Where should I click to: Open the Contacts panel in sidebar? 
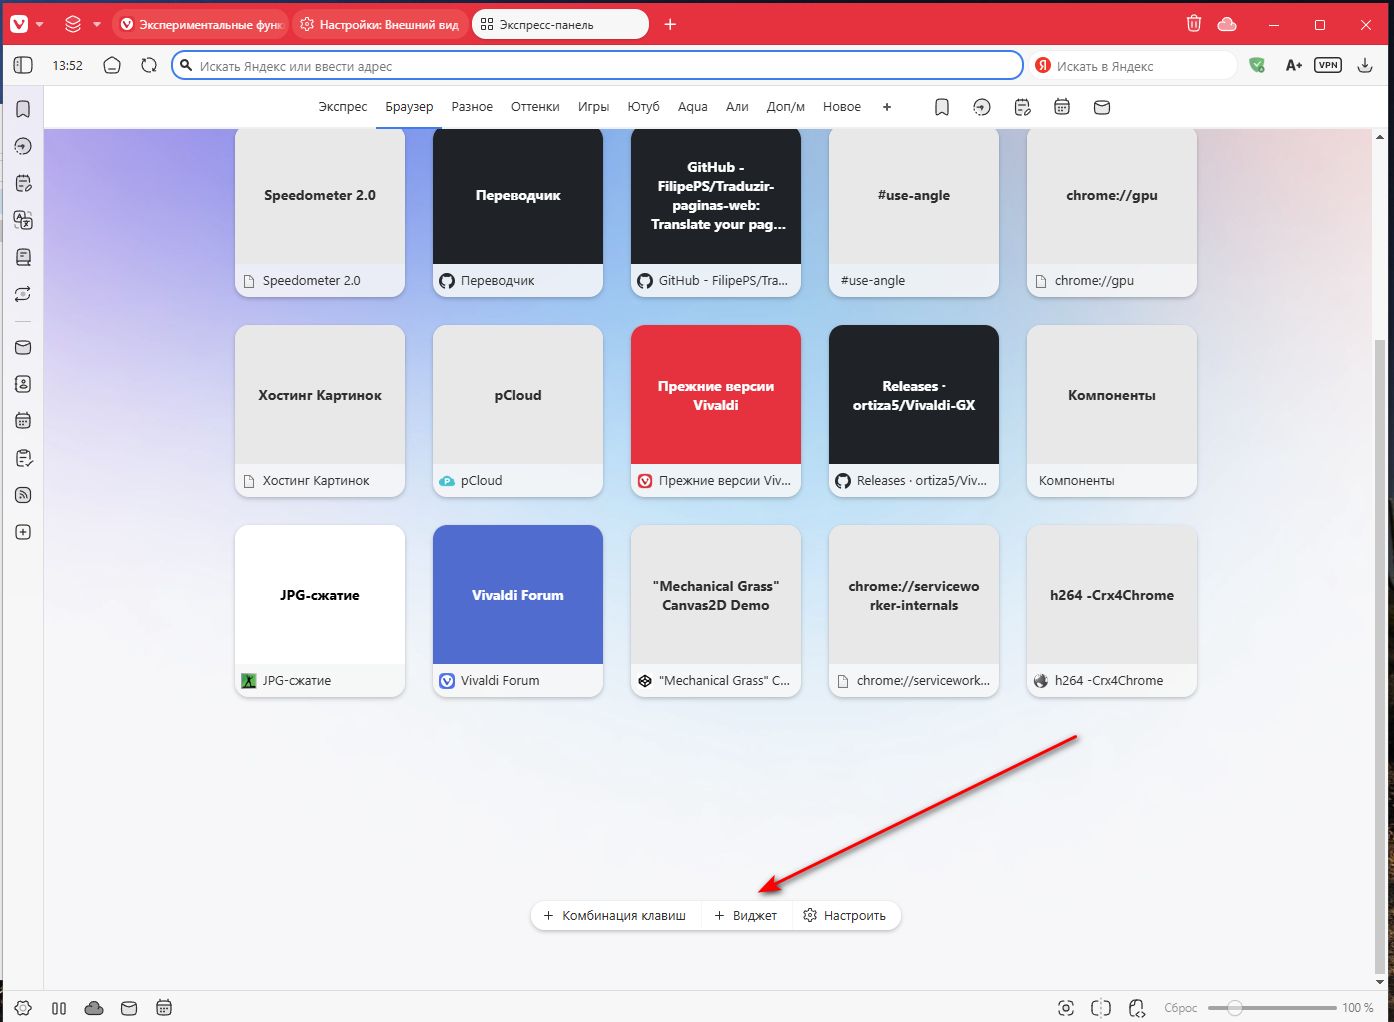tap(23, 384)
